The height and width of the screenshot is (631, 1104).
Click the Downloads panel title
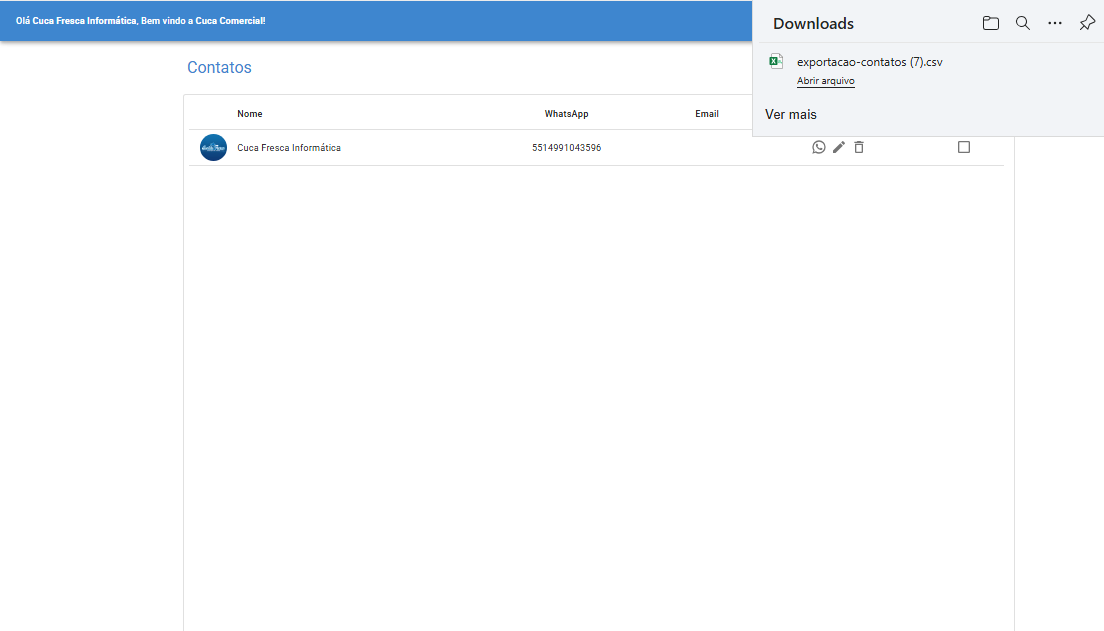(813, 23)
